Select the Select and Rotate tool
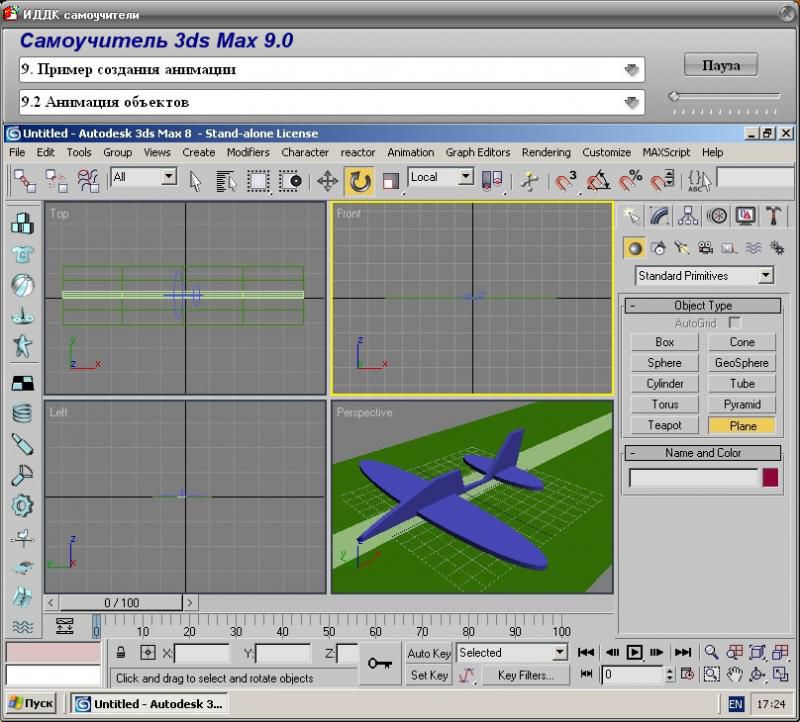This screenshot has height=722, width=800. (x=359, y=181)
